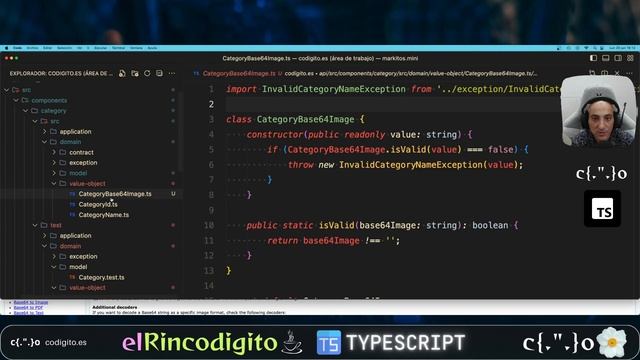640x360 pixels.
Task: Open Changes icon in the editor title actions
Action: (x=592, y=73)
